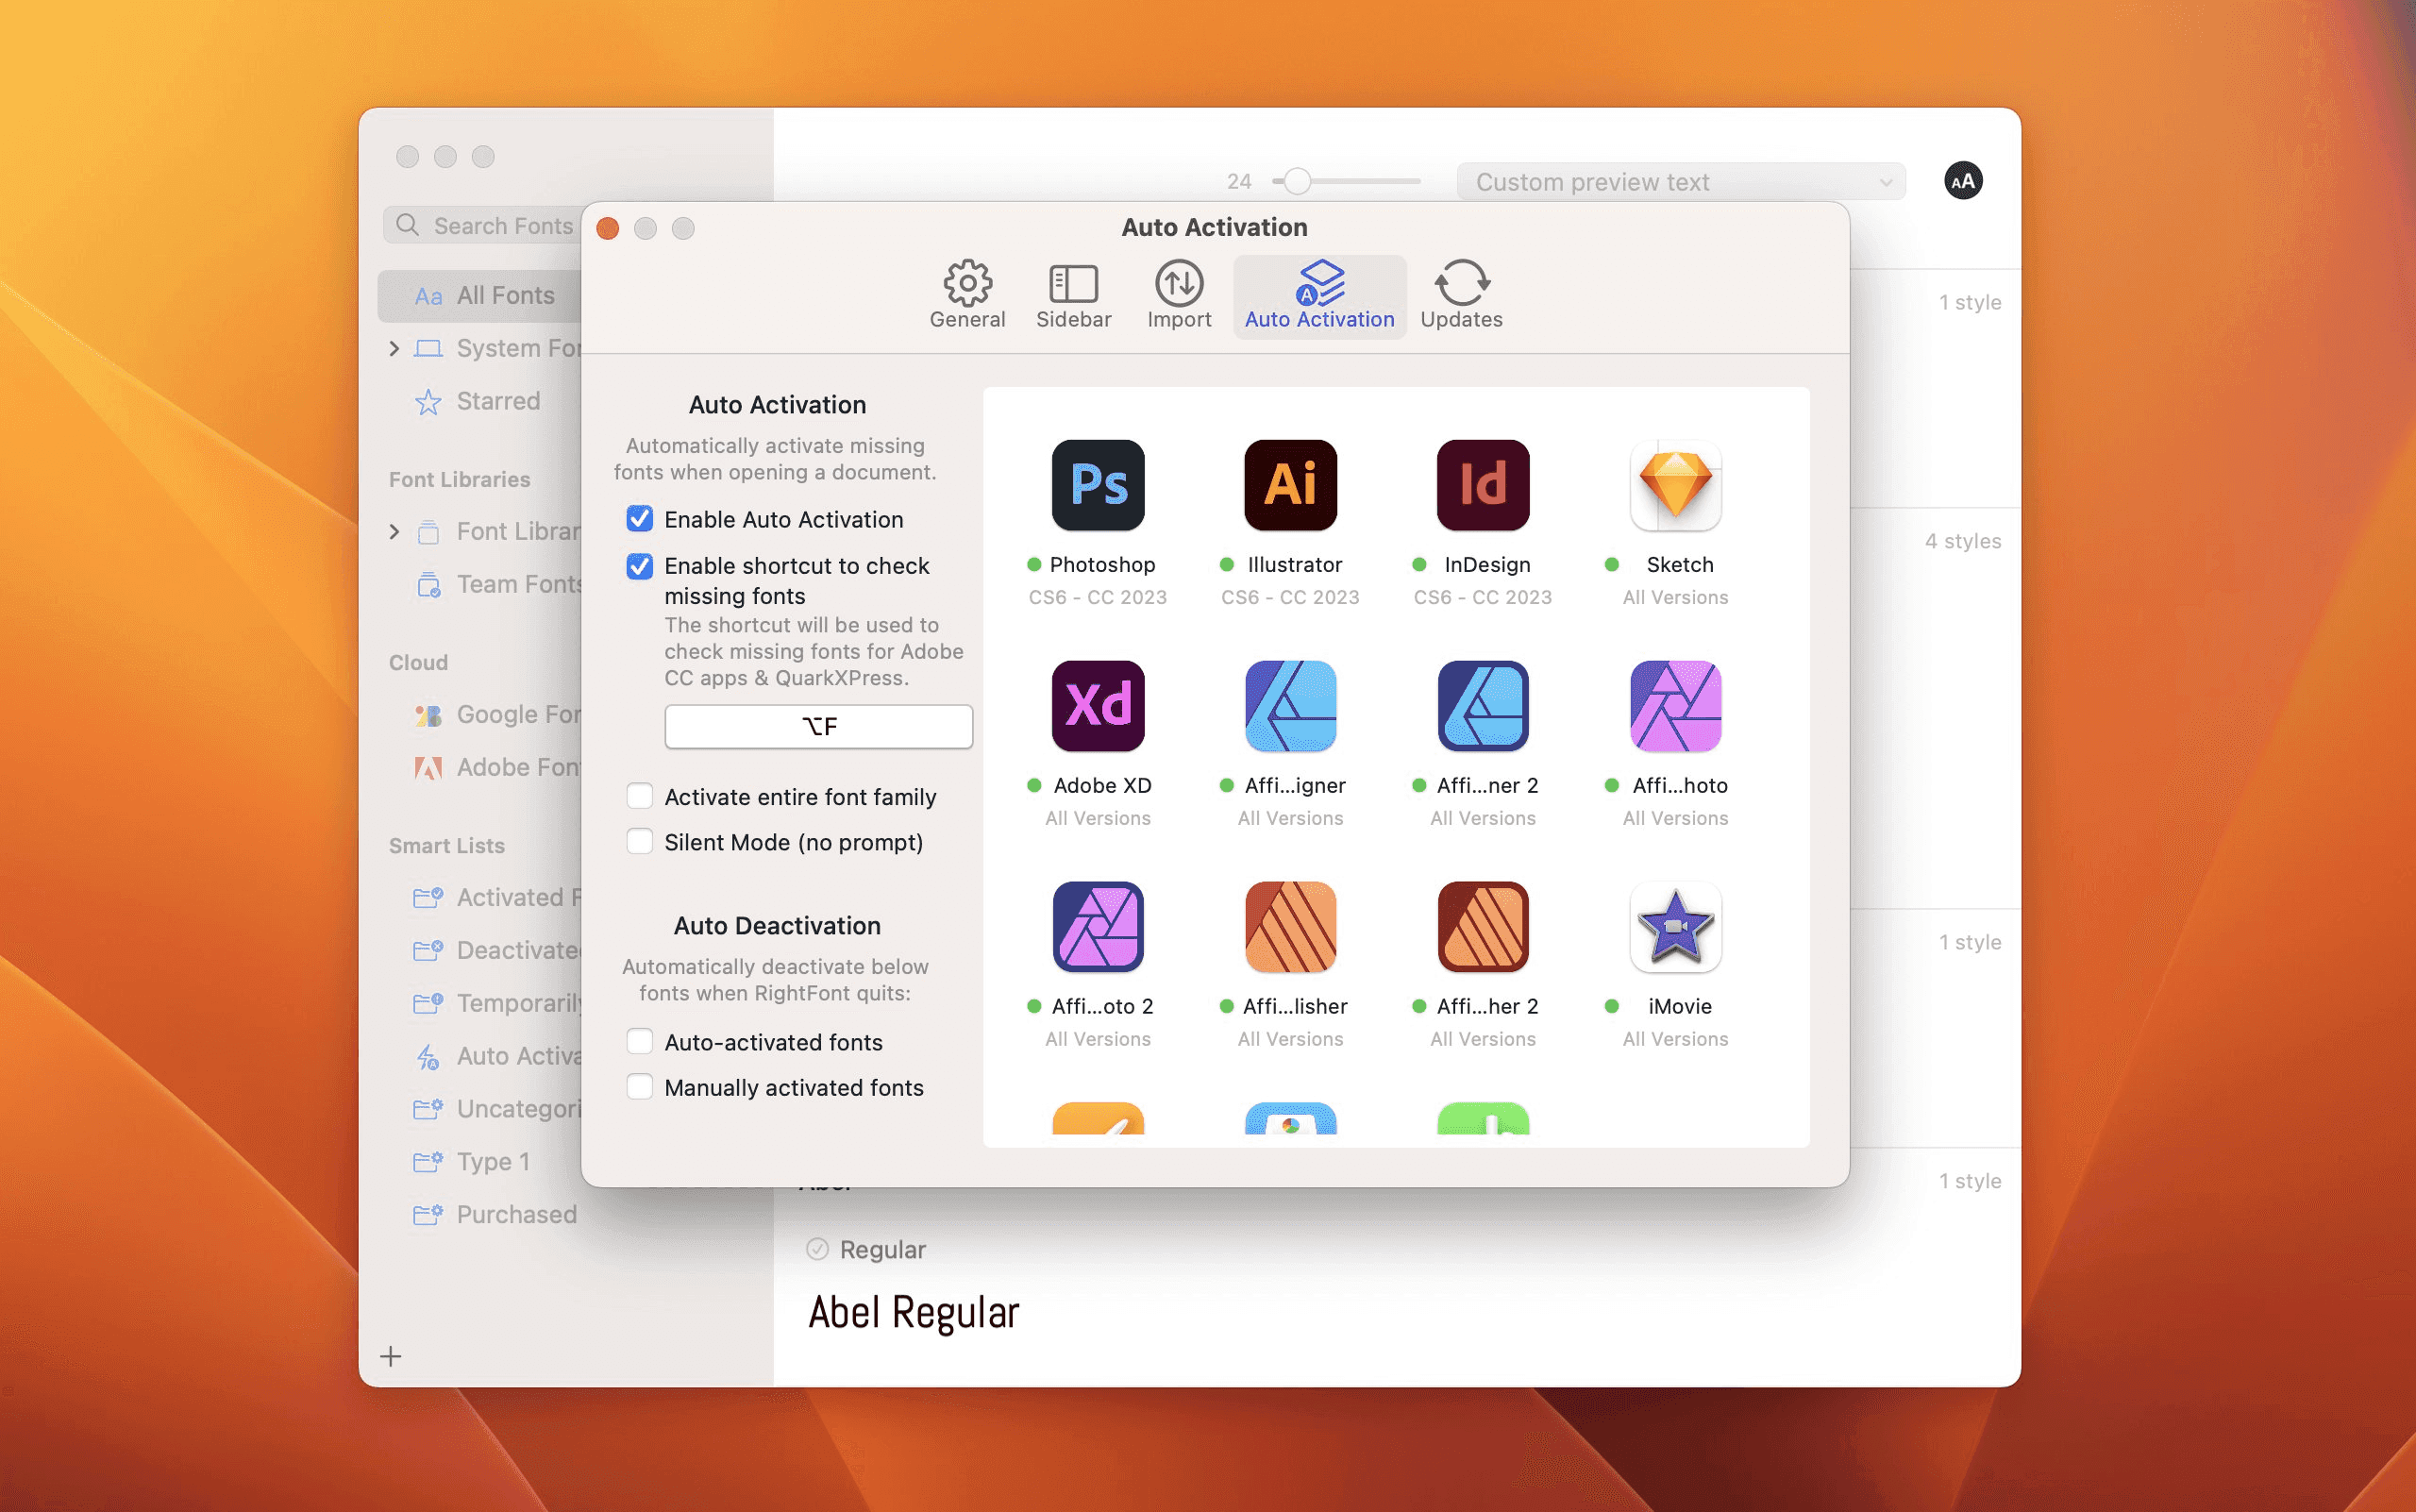The image size is (2416, 1512).
Task: Expand the Font Library disclosure chevron
Action: [x=394, y=531]
